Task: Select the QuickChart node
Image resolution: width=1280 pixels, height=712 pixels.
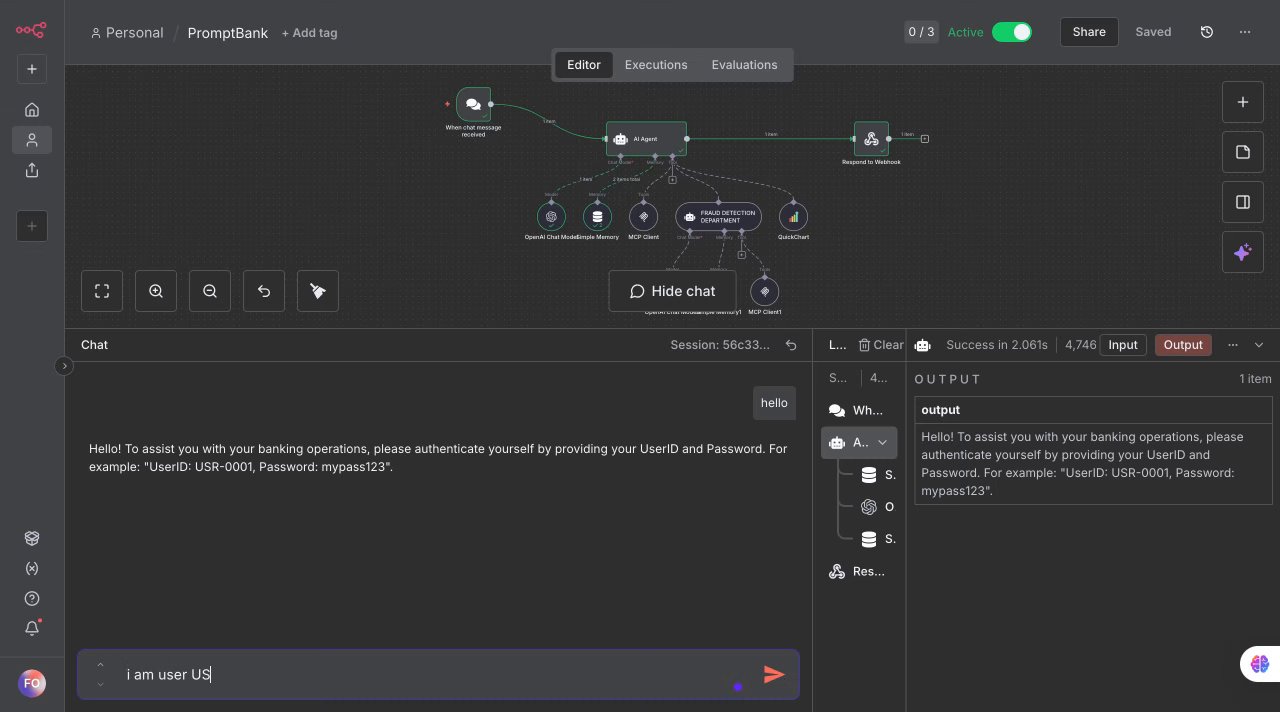Action: (x=793, y=216)
